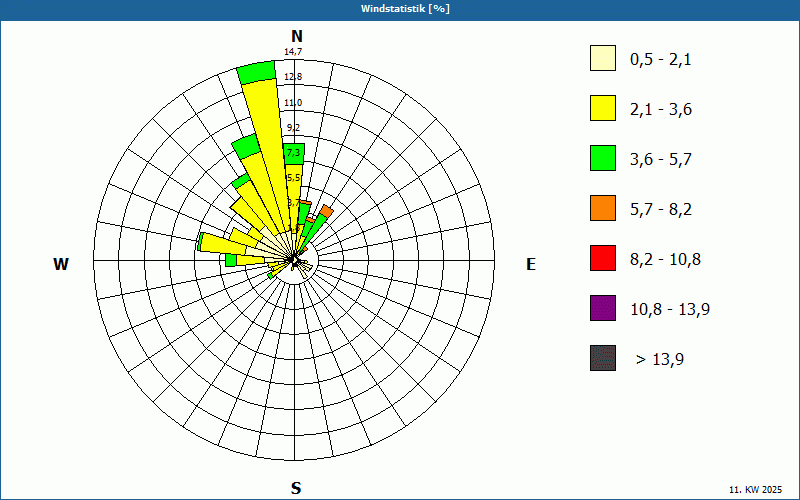Click the 11,0 ring scale value
Screen dimensions: 800x500
click(x=293, y=103)
